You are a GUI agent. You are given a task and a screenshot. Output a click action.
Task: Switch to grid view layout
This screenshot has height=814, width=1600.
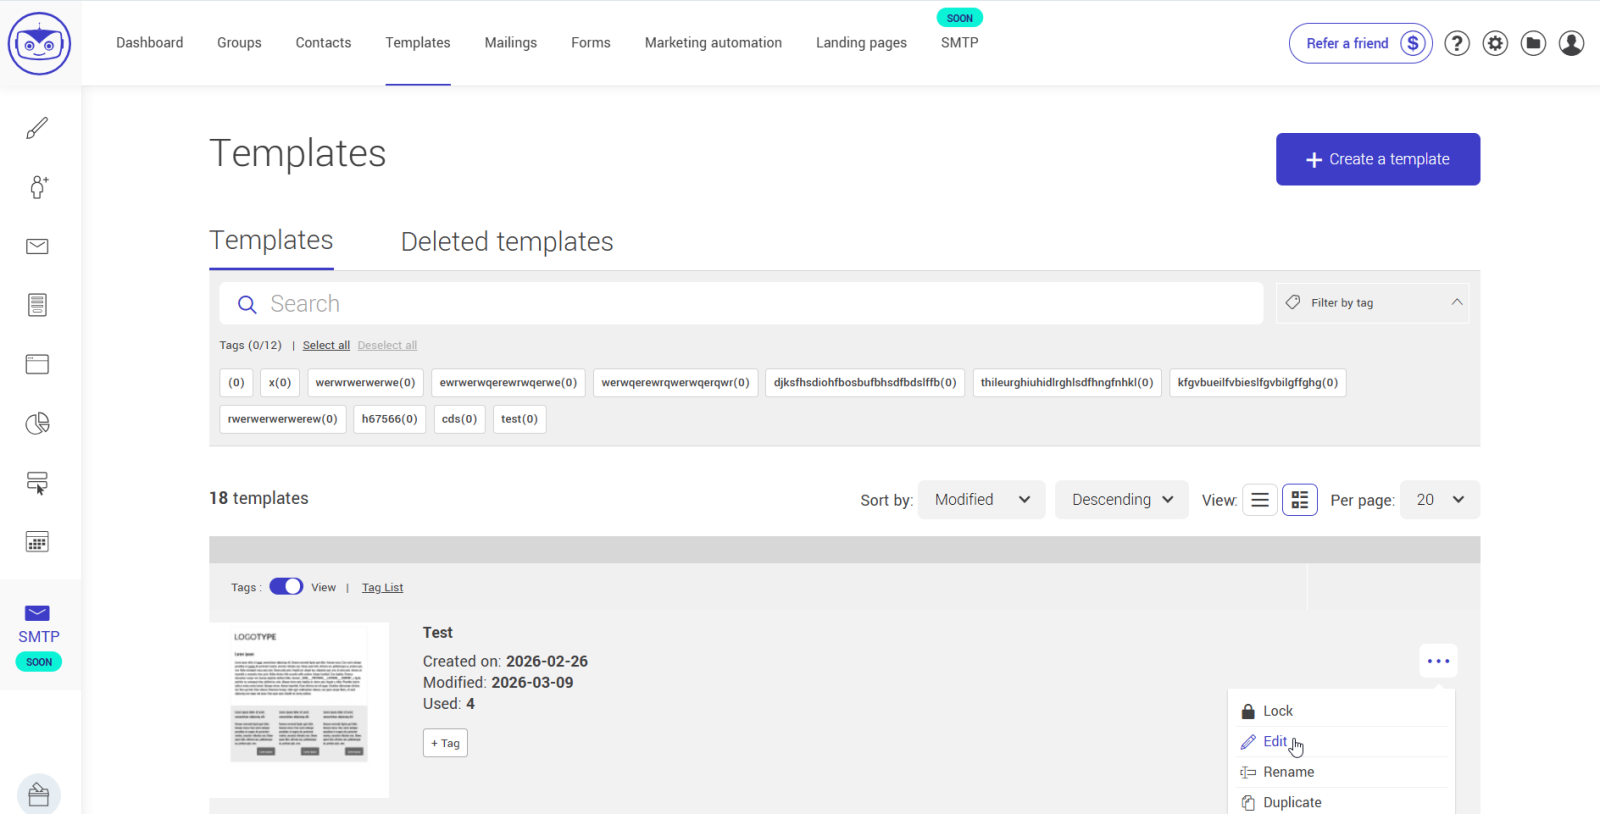click(x=1299, y=500)
